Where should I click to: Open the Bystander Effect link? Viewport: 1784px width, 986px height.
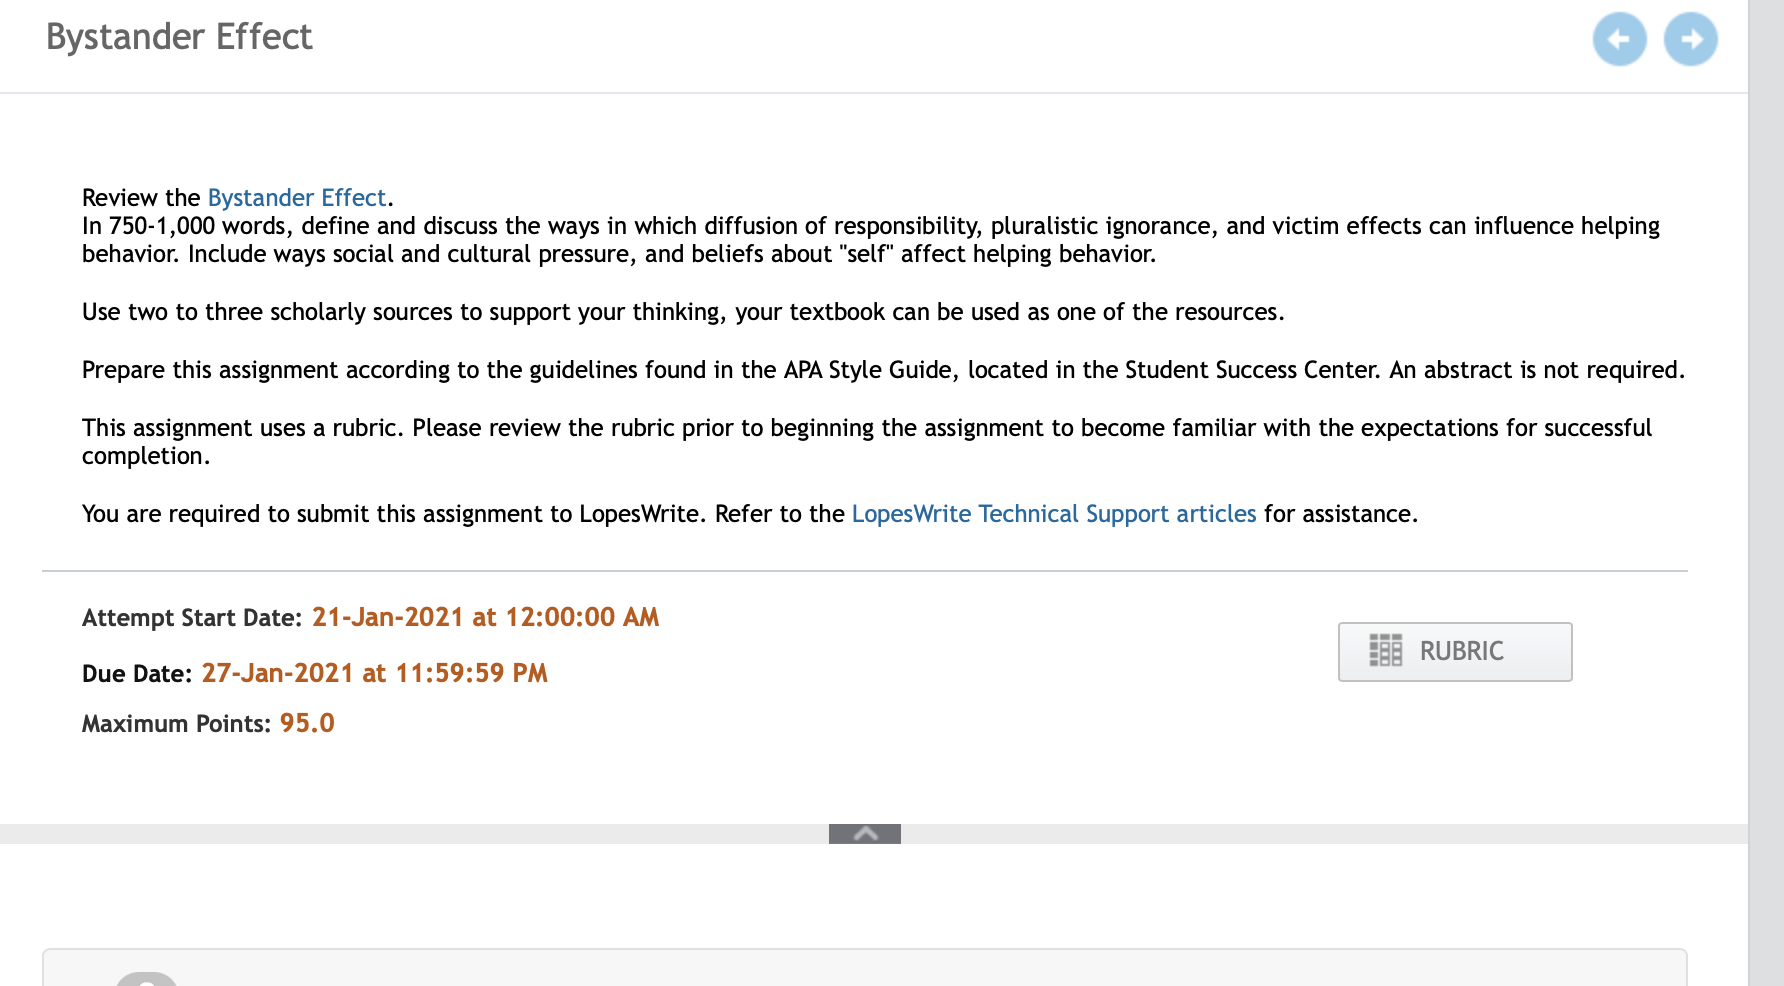click(297, 197)
